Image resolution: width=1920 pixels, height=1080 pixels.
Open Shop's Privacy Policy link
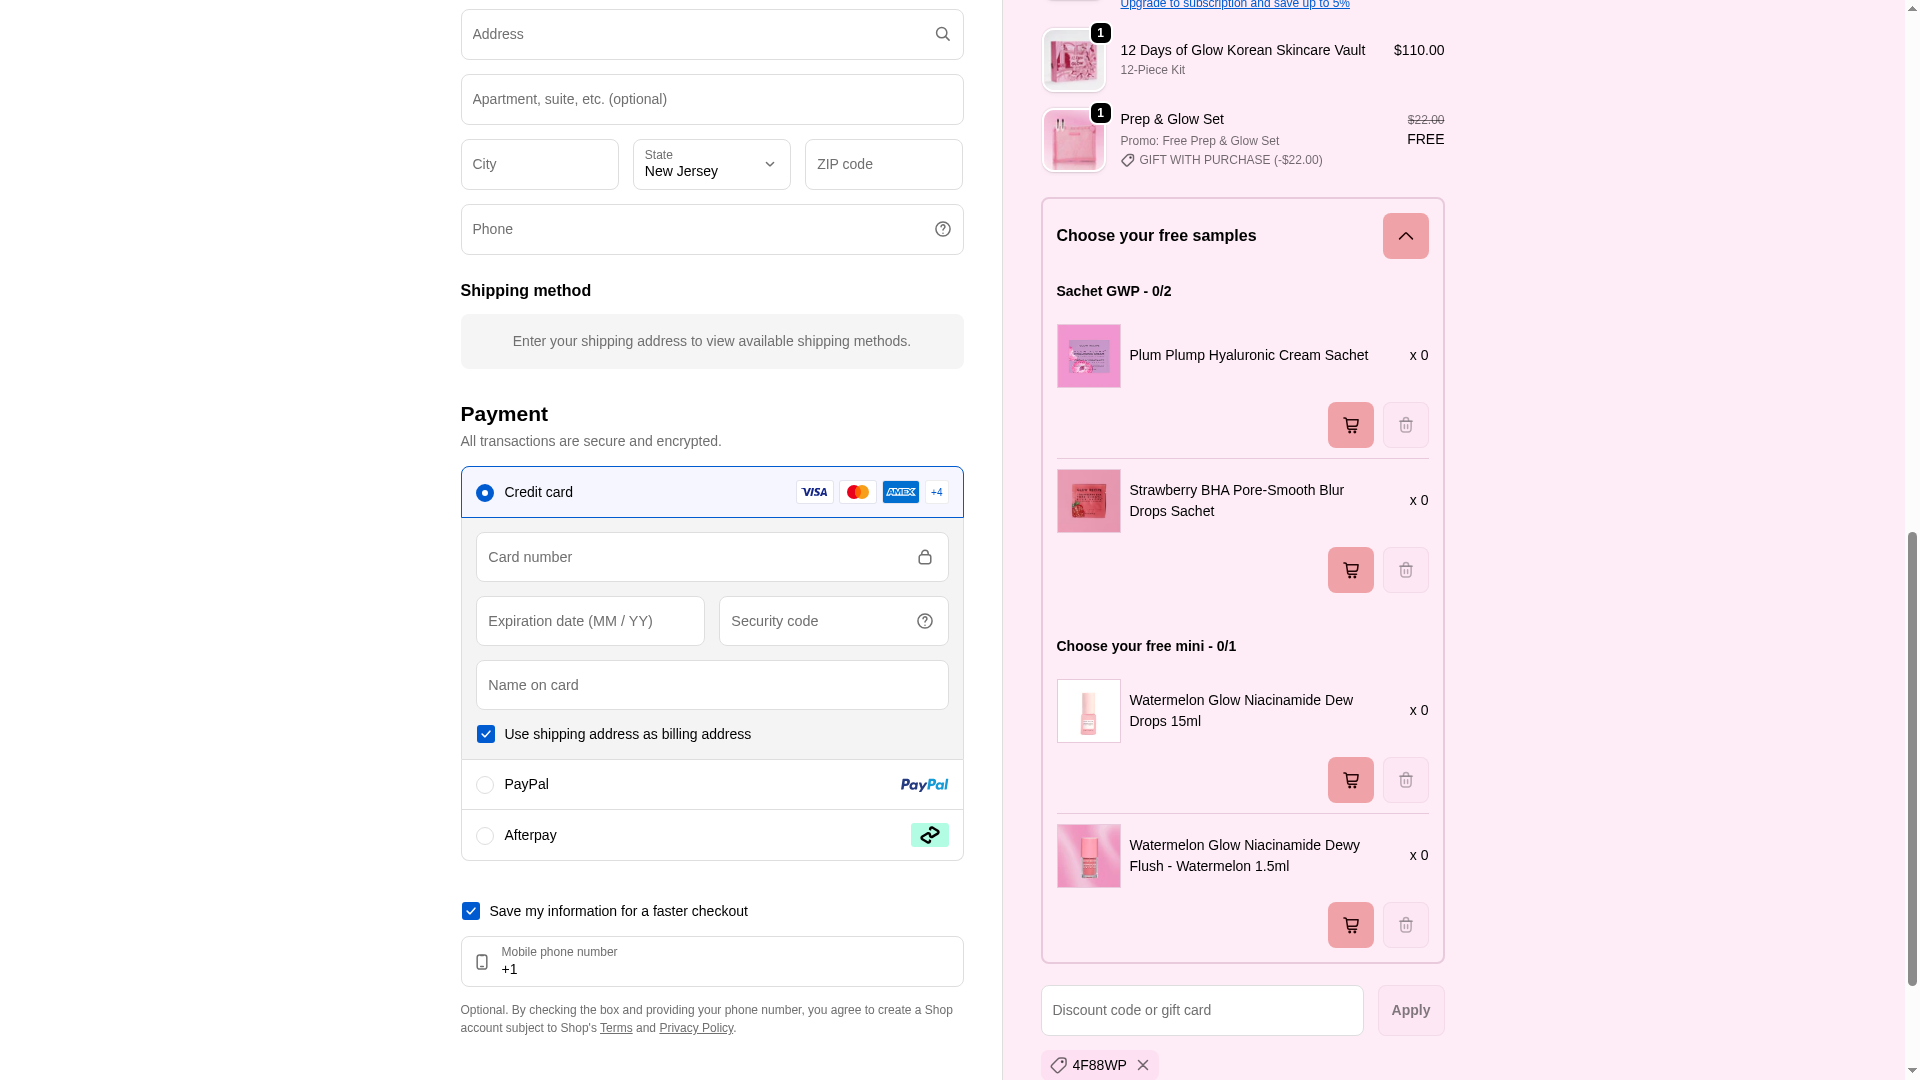tap(696, 1028)
